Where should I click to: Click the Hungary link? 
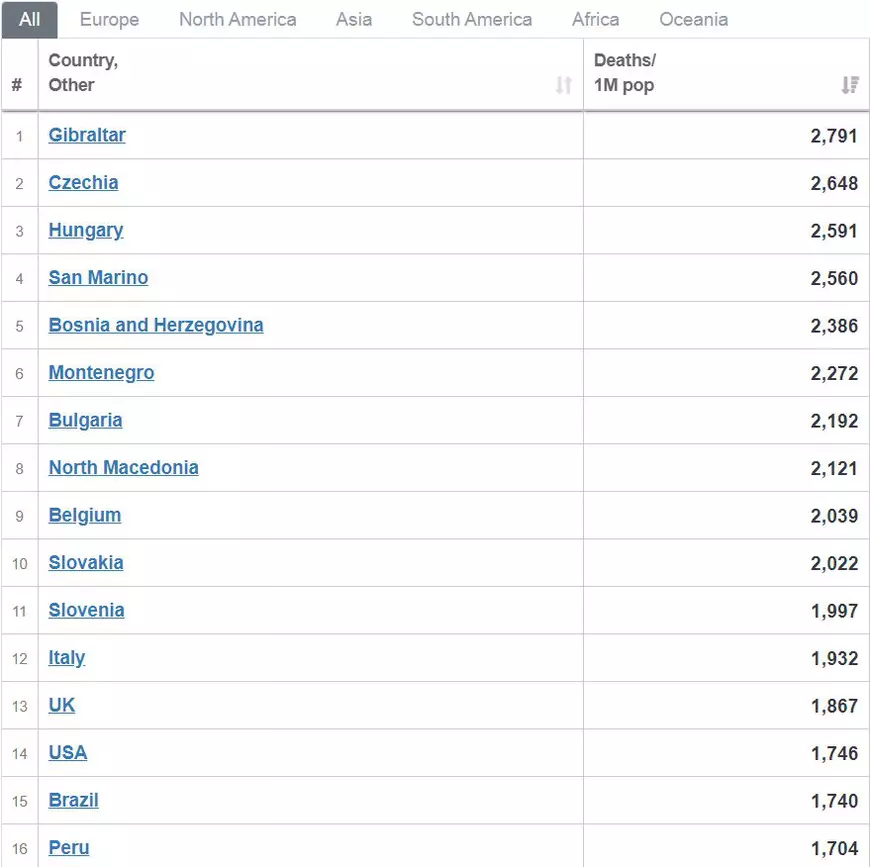(x=86, y=230)
